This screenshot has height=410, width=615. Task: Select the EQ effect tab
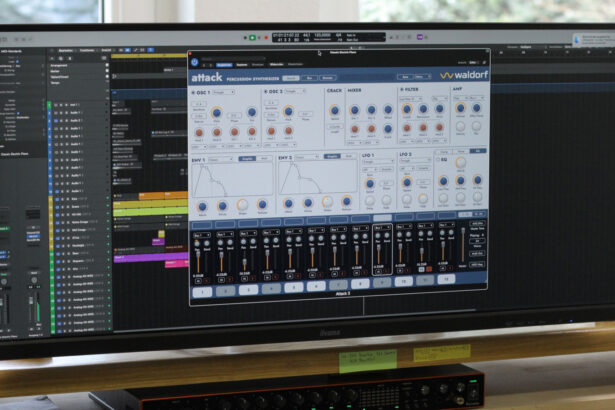point(478,151)
